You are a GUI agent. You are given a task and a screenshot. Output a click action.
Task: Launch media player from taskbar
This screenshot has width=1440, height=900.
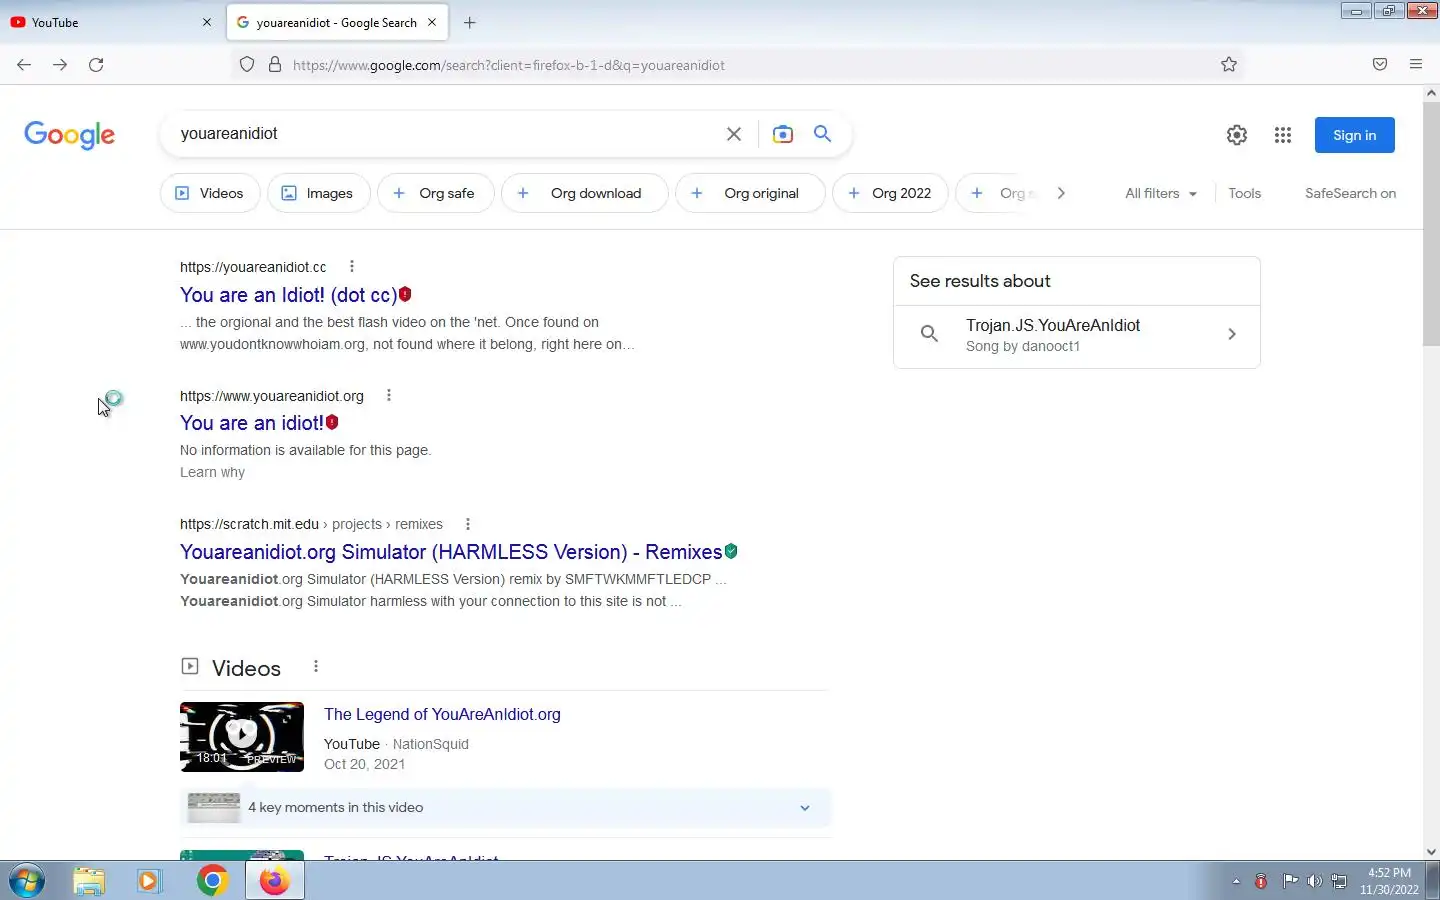pyautogui.click(x=149, y=881)
